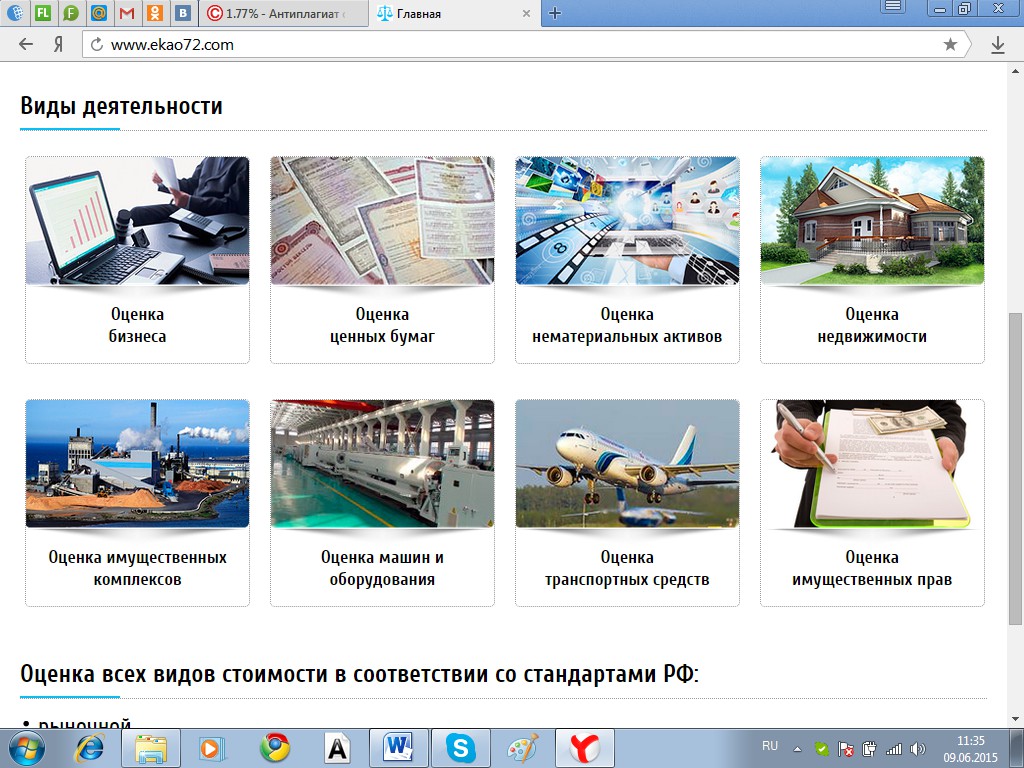Open Оценка имущественных прав contract image
The height and width of the screenshot is (768, 1024).
[872, 464]
